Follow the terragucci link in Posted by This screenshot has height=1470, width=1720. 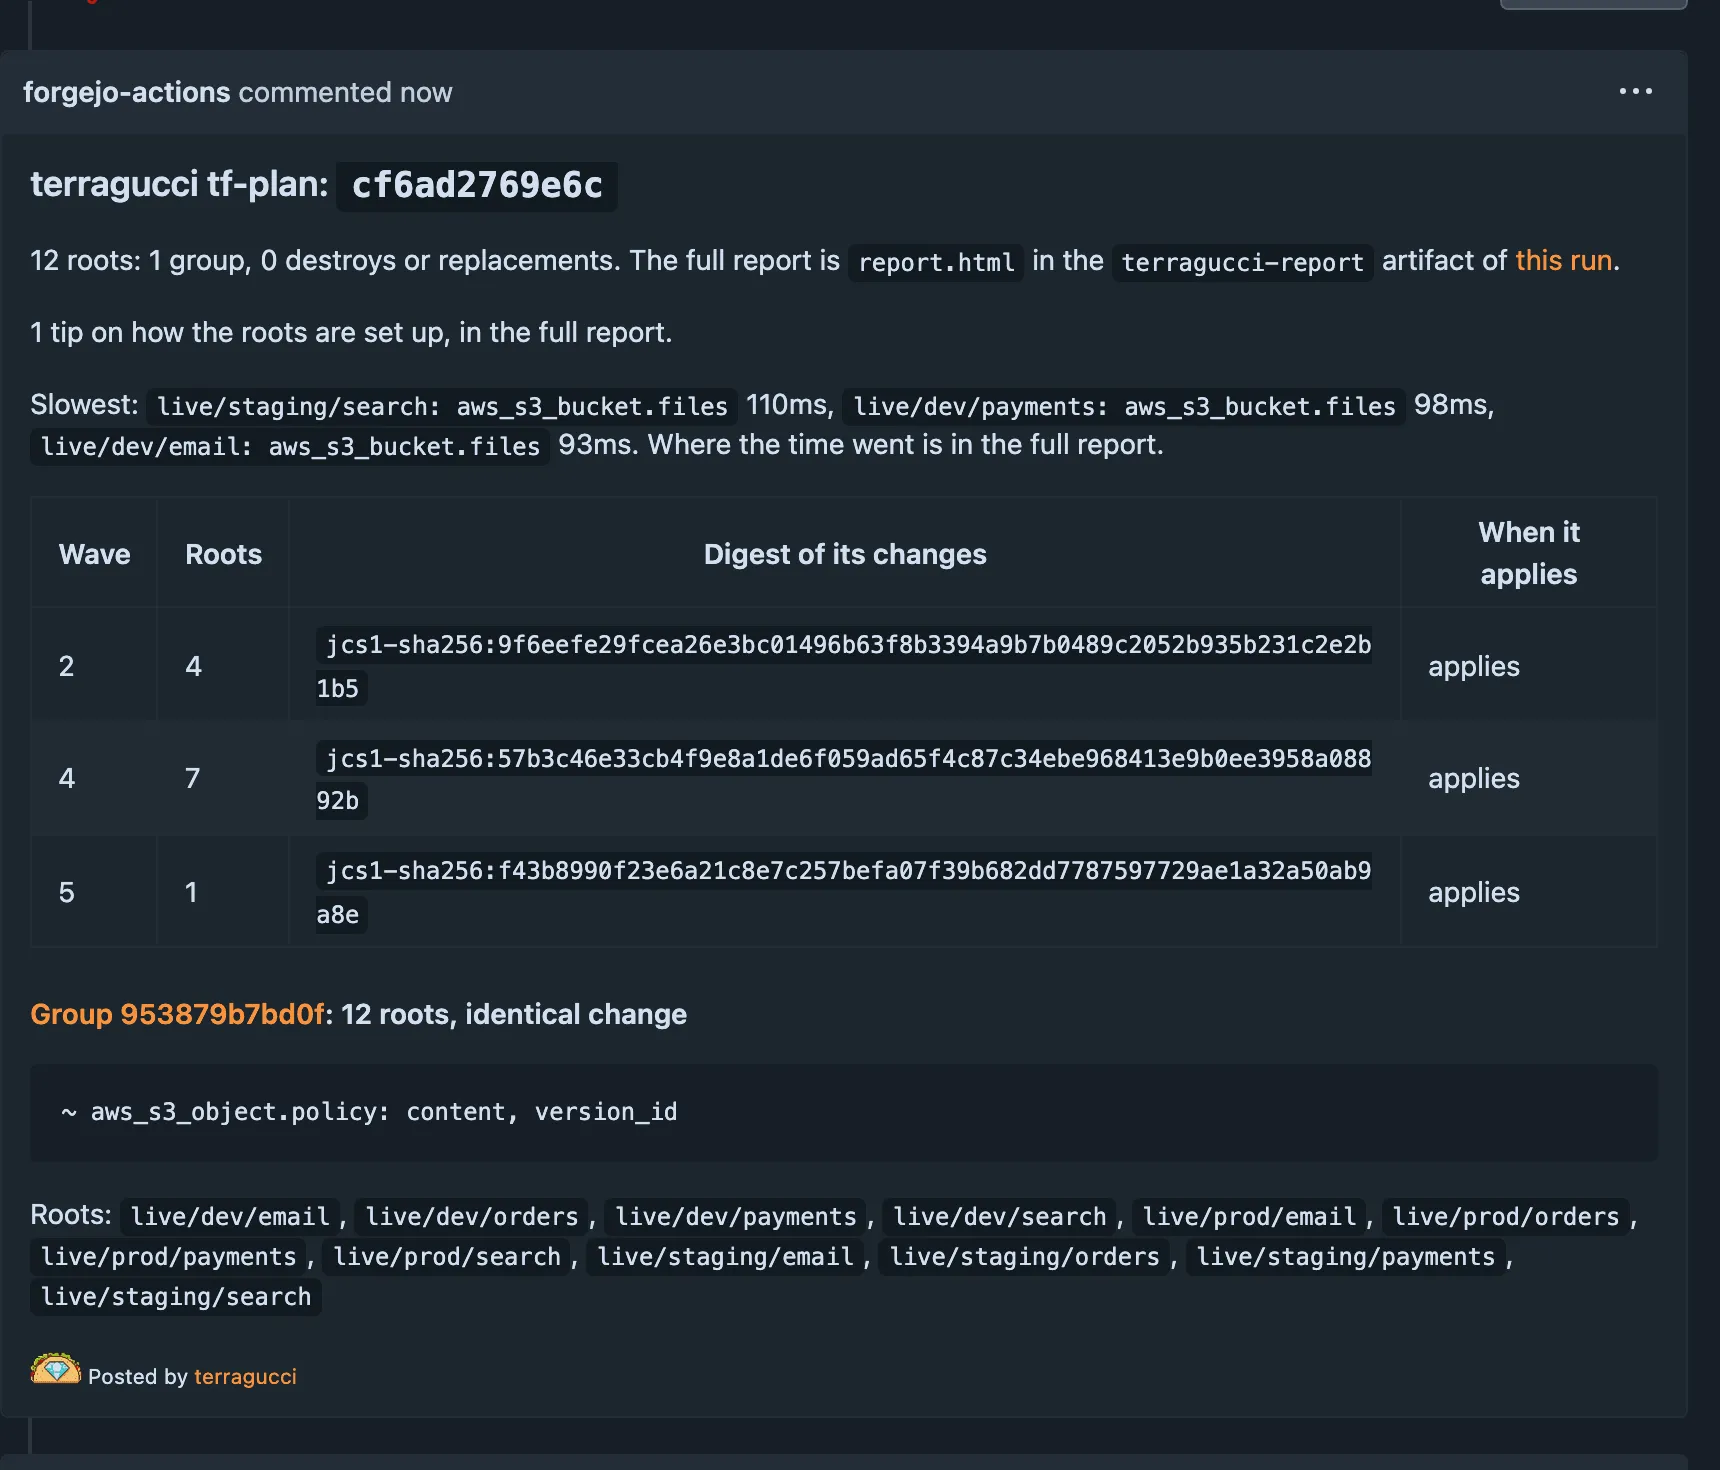(x=245, y=1377)
